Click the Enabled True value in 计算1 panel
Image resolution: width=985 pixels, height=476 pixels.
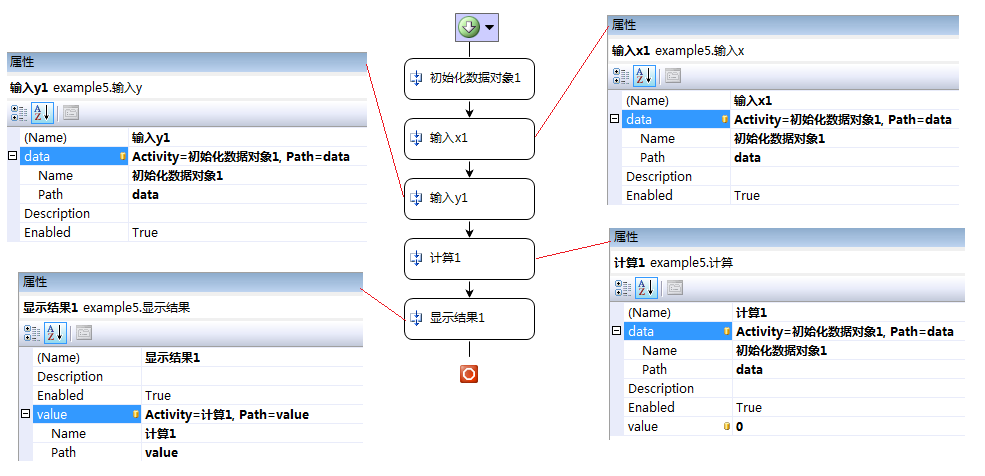849,408
